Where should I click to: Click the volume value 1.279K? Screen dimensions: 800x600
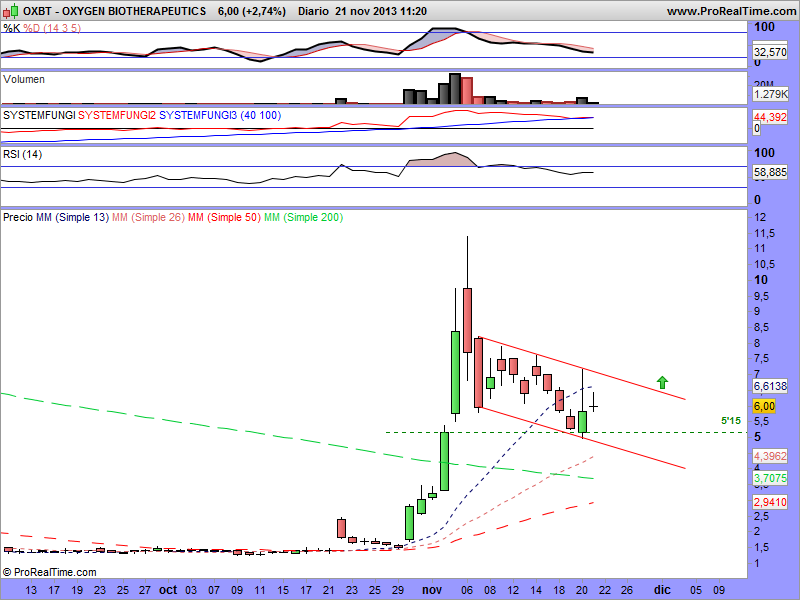(x=770, y=94)
